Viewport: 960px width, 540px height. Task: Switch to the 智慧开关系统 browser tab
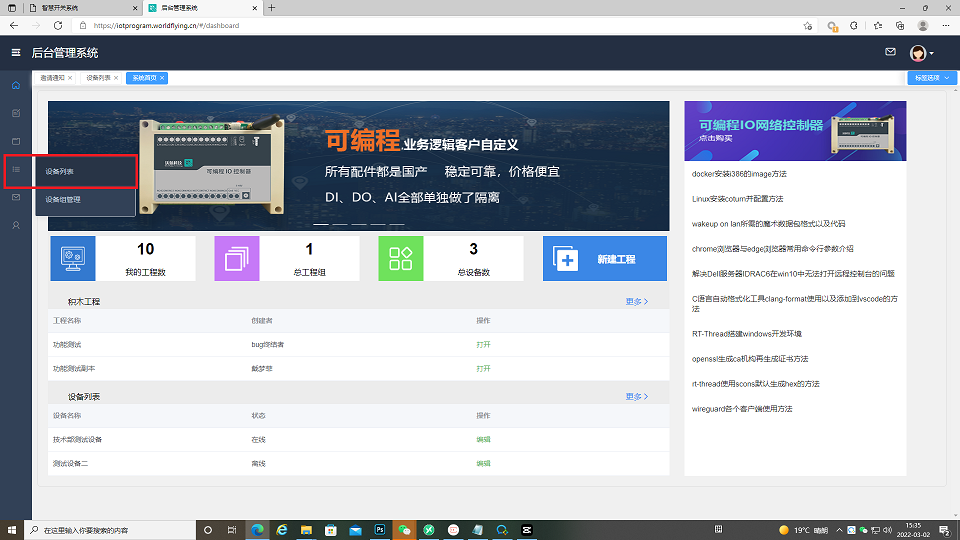click(83, 8)
